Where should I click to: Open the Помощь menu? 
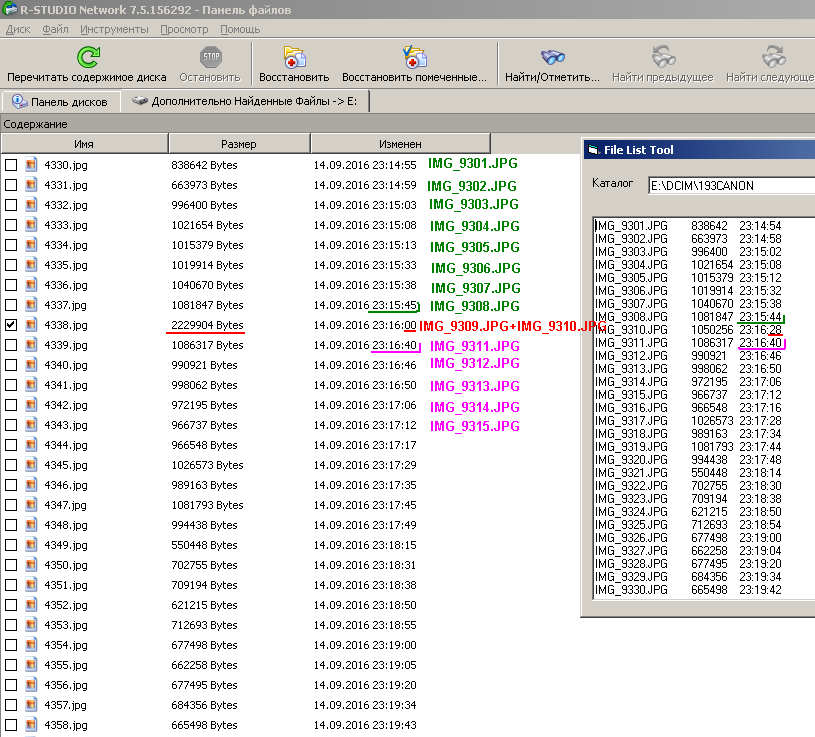tap(240, 29)
